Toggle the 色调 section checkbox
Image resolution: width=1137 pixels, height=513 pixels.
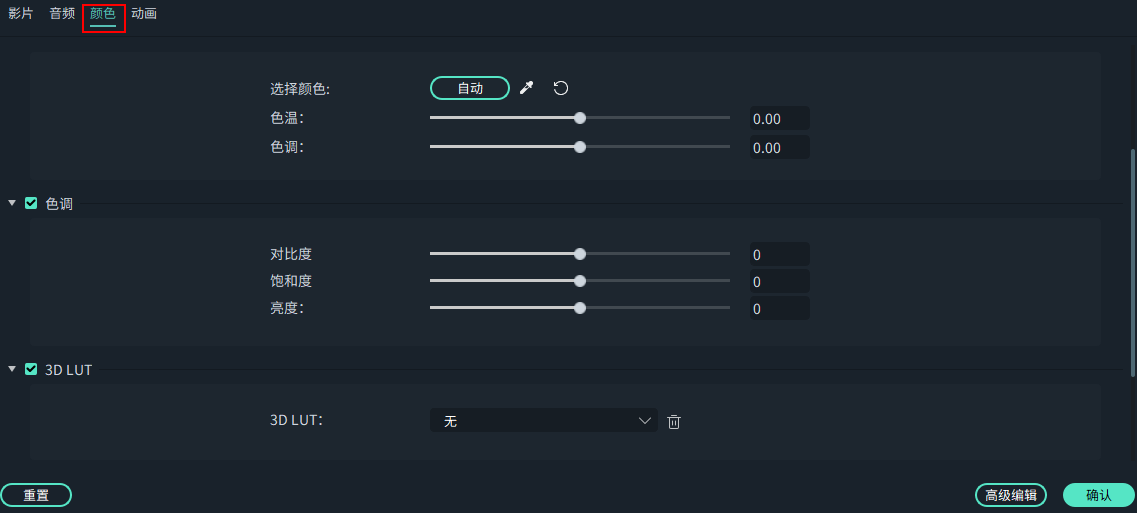click(31, 203)
